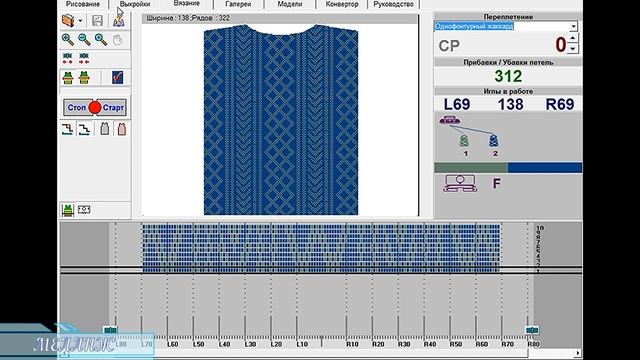This screenshot has width=640, height=360.
Task: Click the R10 needle ruler label
Action: click(x=352, y=344)
